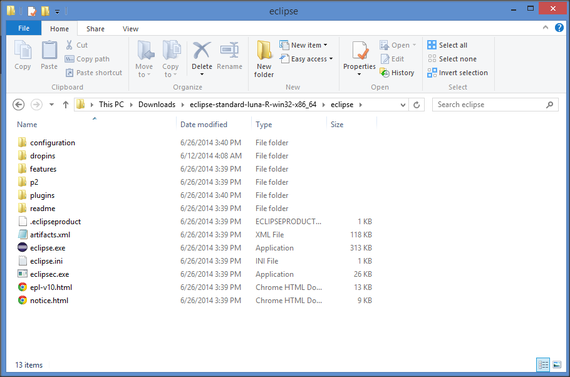Expand the Properties dropdown arrow
Viewport: 570px width, 377px height.
coord(360,75)
